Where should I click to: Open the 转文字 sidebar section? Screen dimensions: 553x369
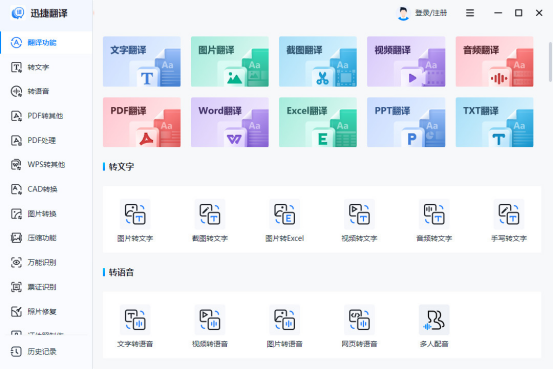tap(46, 67)
